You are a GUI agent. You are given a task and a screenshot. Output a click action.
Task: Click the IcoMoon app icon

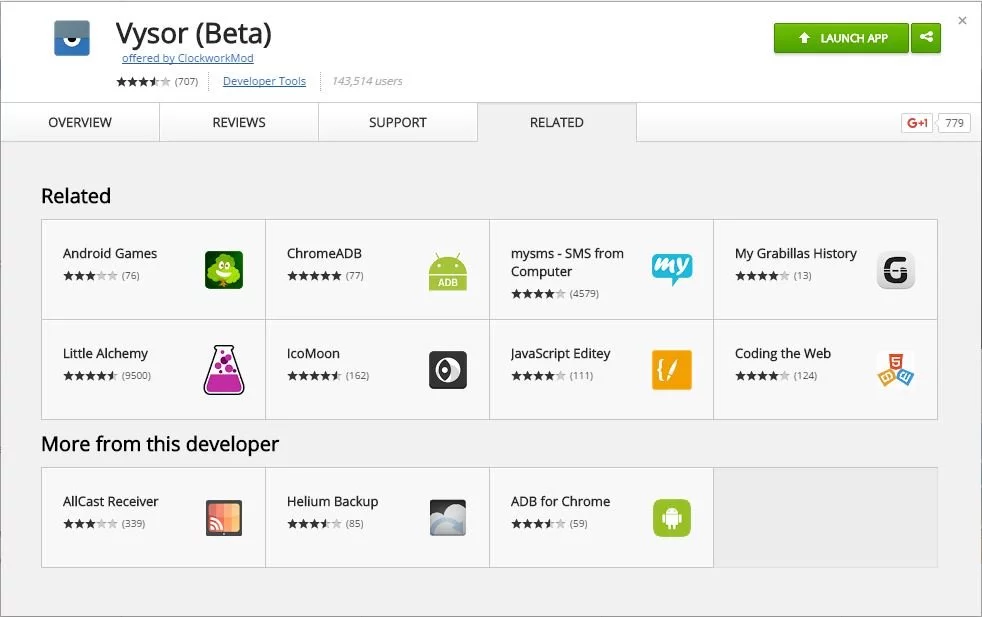(x=448, y=370)
